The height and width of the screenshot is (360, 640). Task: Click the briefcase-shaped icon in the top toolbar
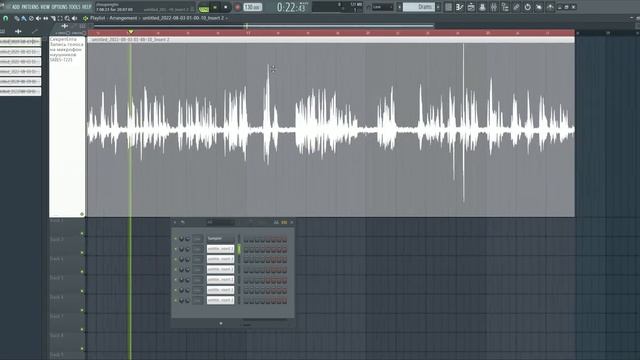pyautogui.click(x=471, y=7)
